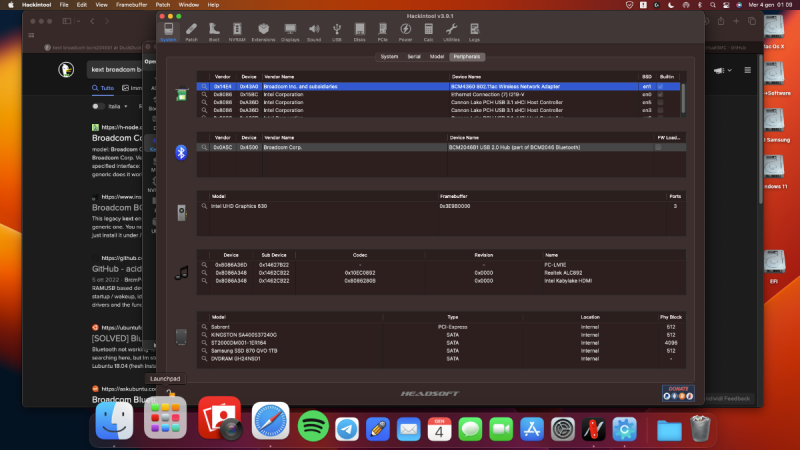Open the Logs toolbar section
800x450 pixels.
pyautogui.click(x=474, y=32)
